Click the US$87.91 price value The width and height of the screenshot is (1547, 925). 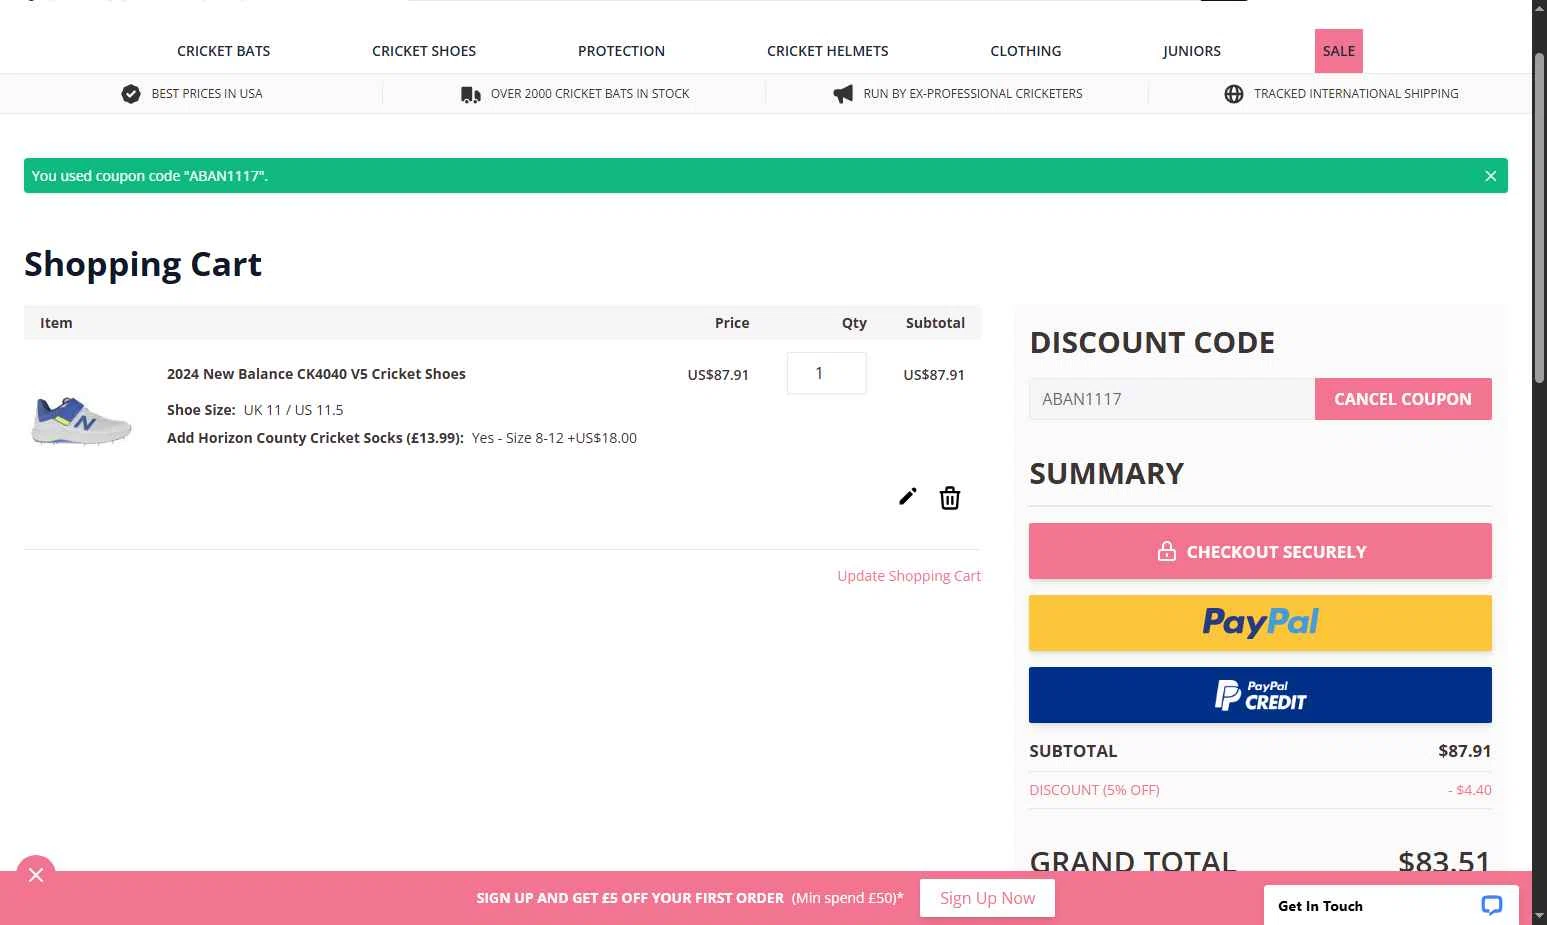tap(718, 375)
